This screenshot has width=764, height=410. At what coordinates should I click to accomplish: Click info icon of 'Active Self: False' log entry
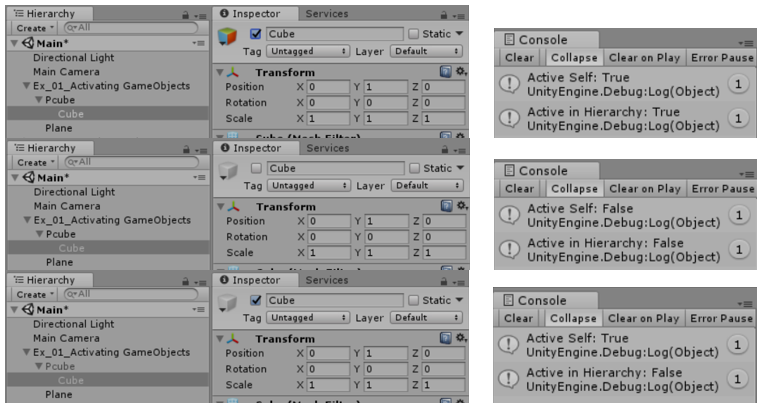[510, 215]
